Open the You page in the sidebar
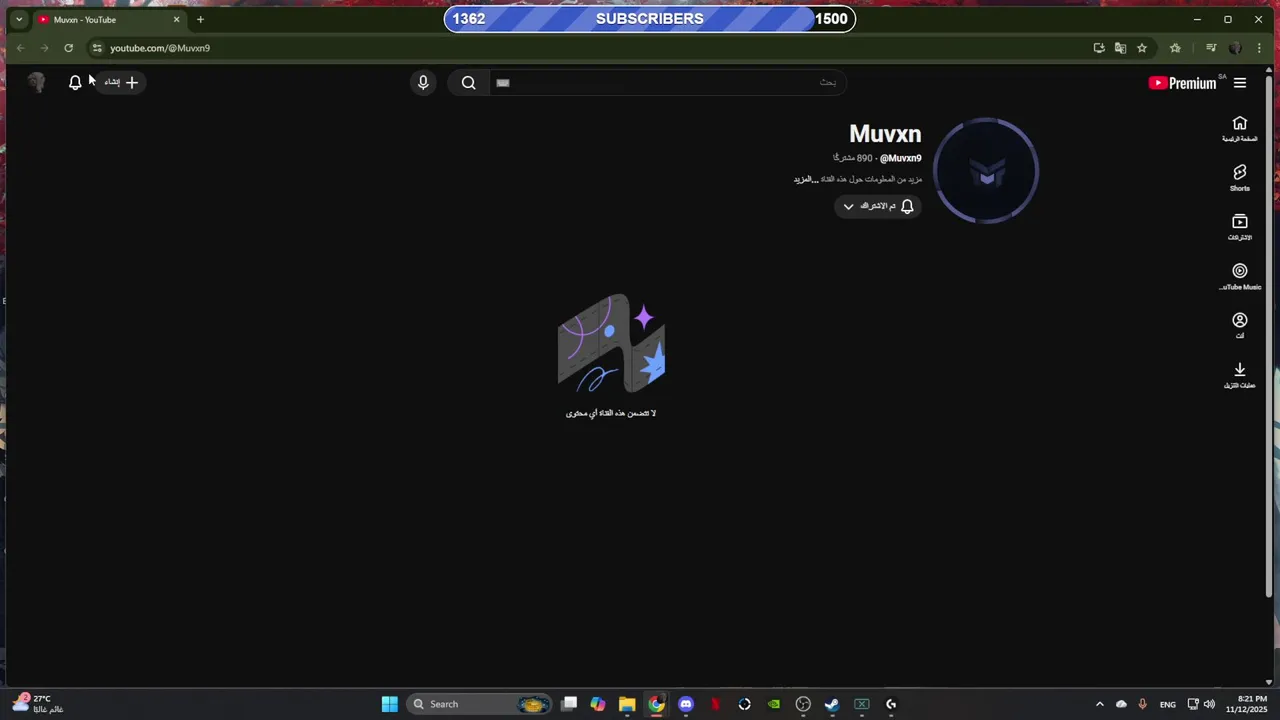The image size is (1280, 720). pos(1240,325)
